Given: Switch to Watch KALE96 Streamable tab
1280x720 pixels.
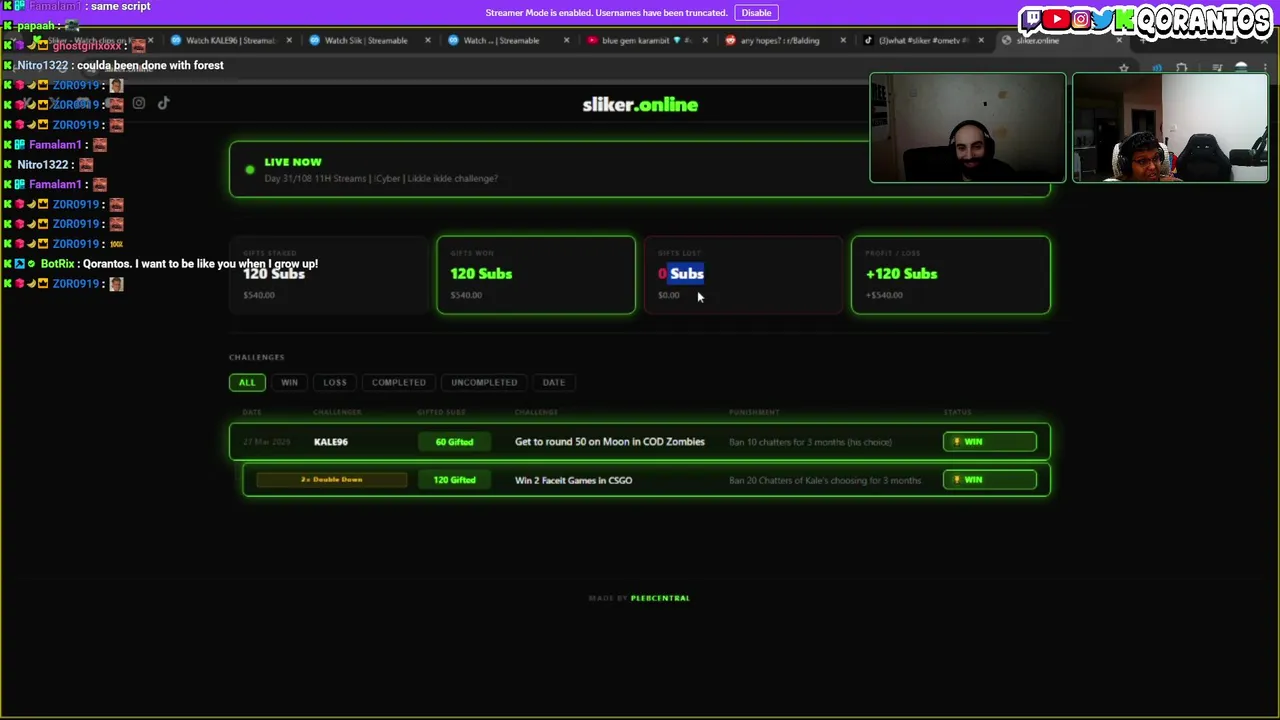Looking at the screenshot, I should click(x=230, y=40).
